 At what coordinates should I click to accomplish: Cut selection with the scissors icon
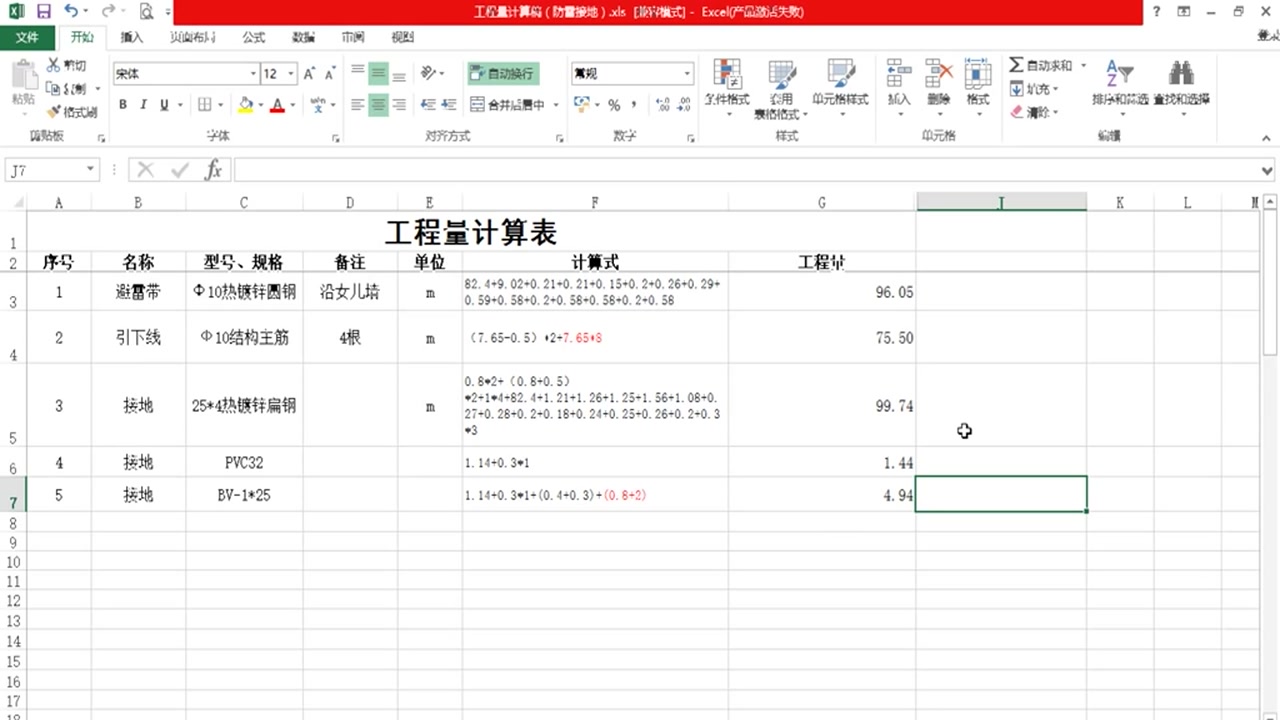(53, 65)
